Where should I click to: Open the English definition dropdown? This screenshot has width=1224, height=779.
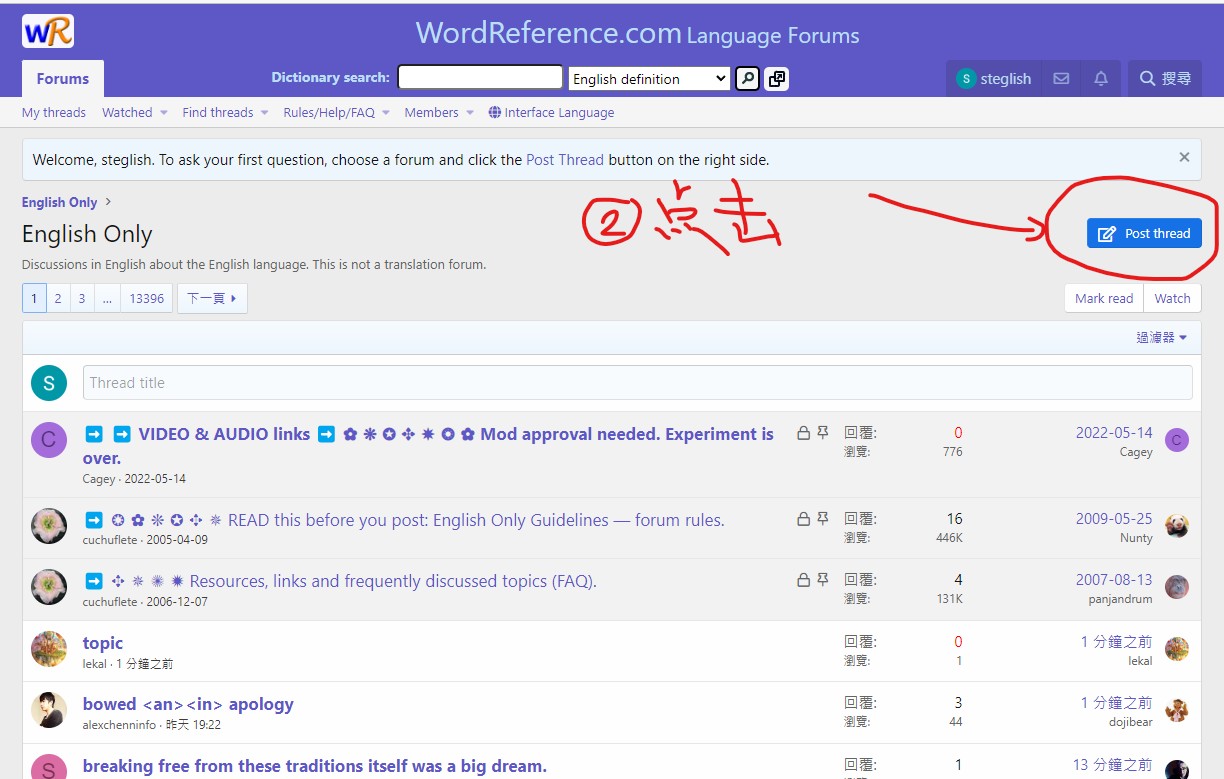(x=649, y=78)
